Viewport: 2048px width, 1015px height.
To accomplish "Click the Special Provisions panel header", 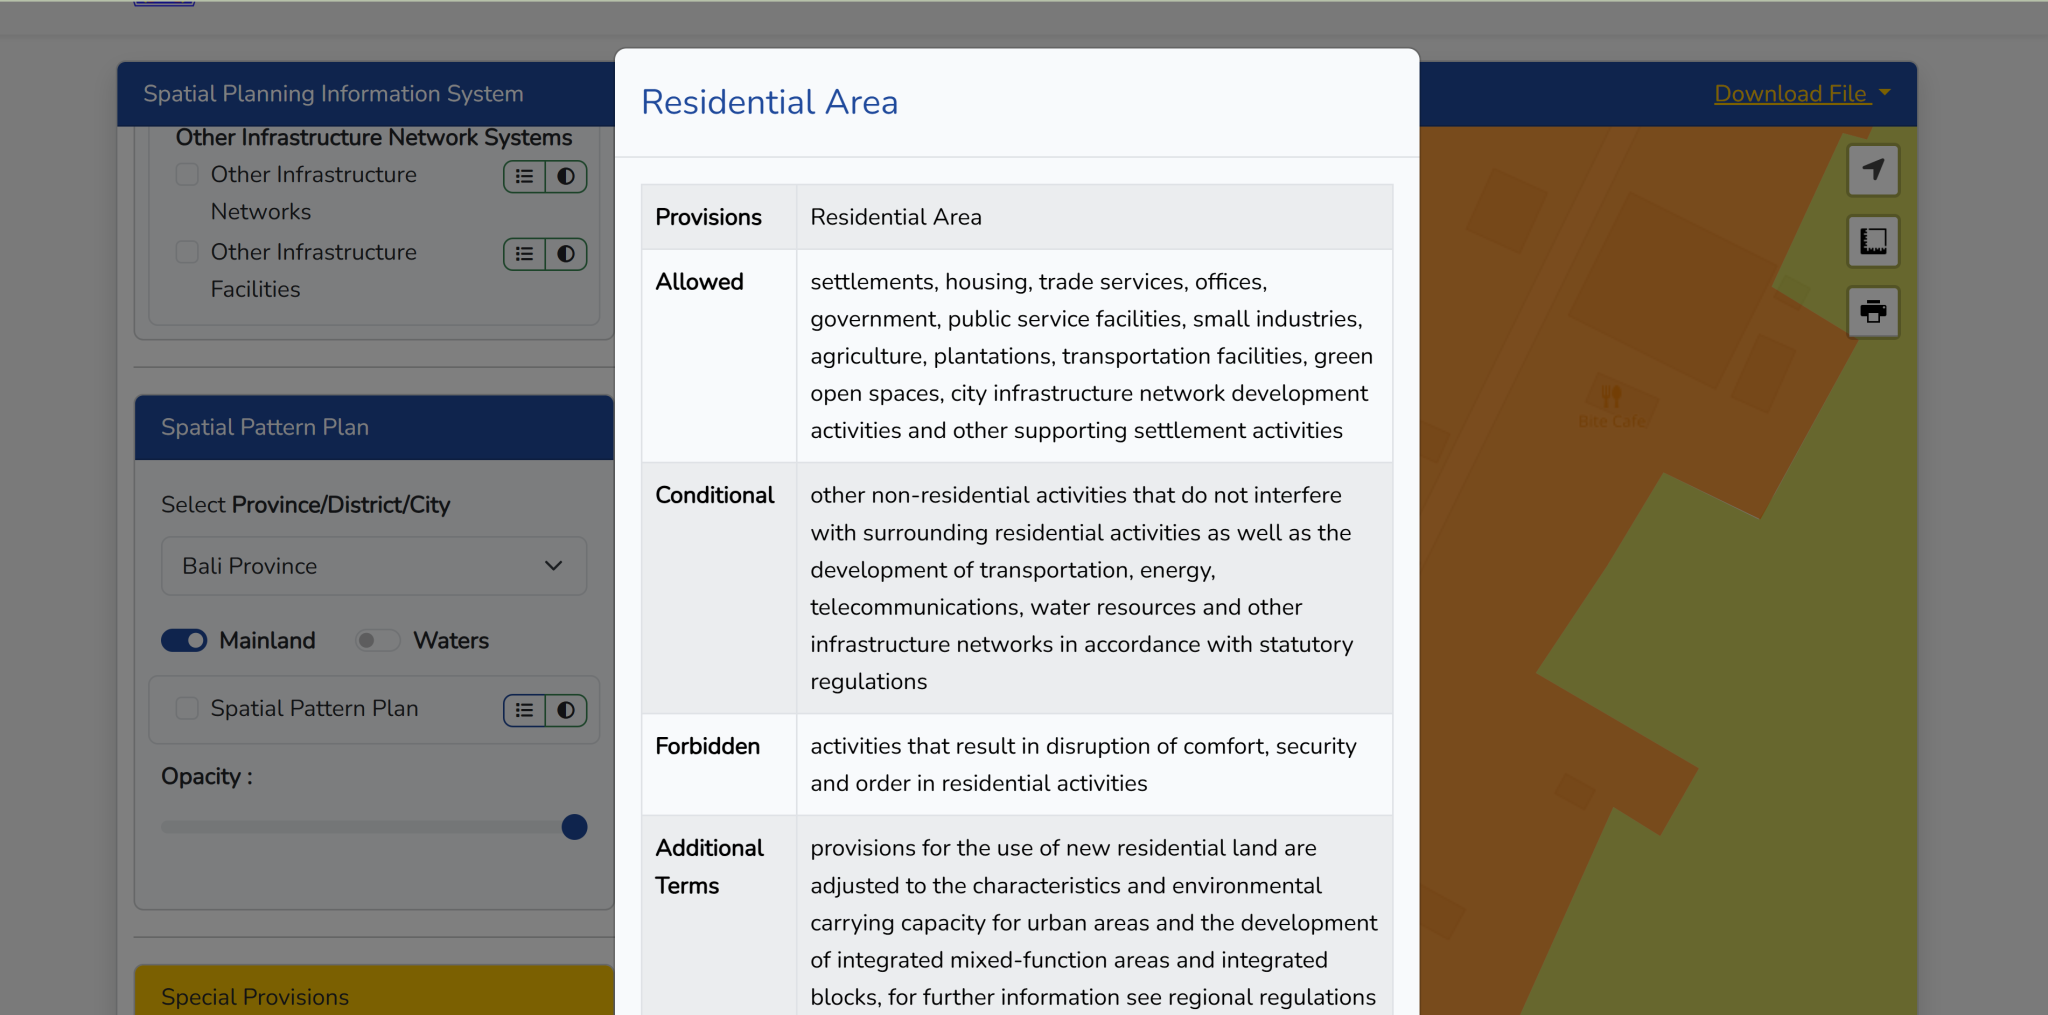I will [x=374, y=992].
